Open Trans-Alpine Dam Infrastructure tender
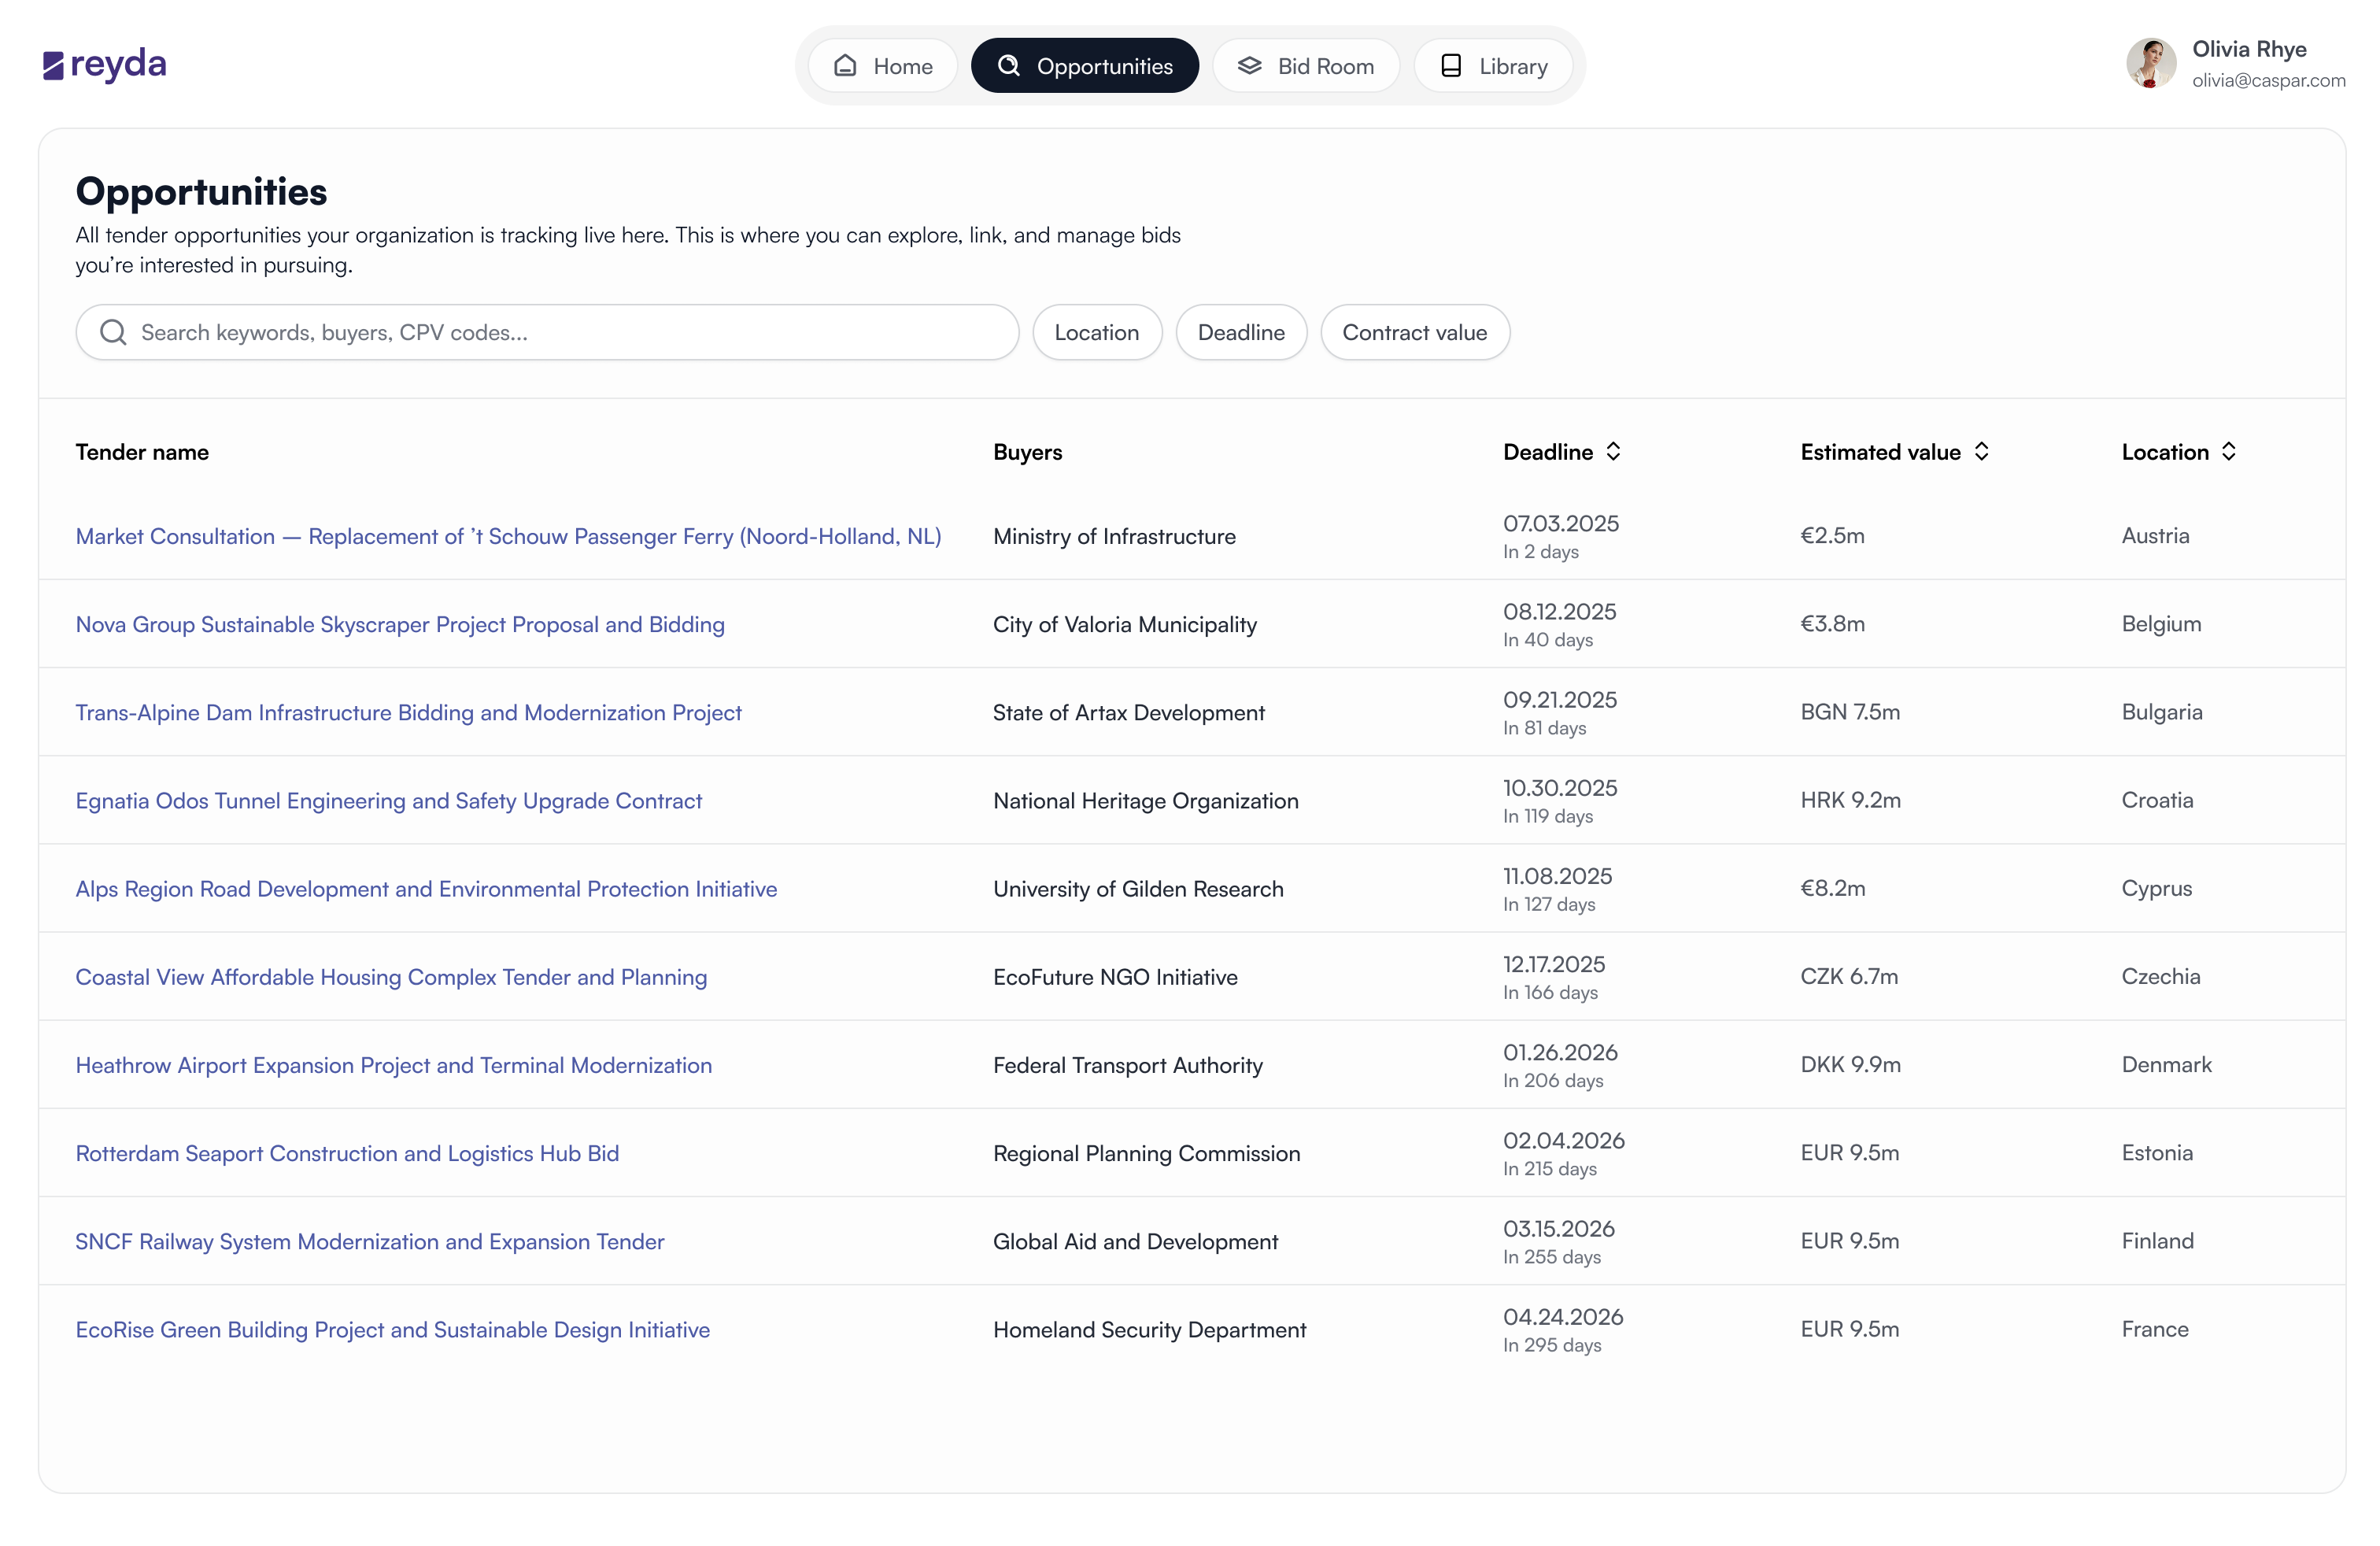 pyautogui.click(x=408, y=712)
